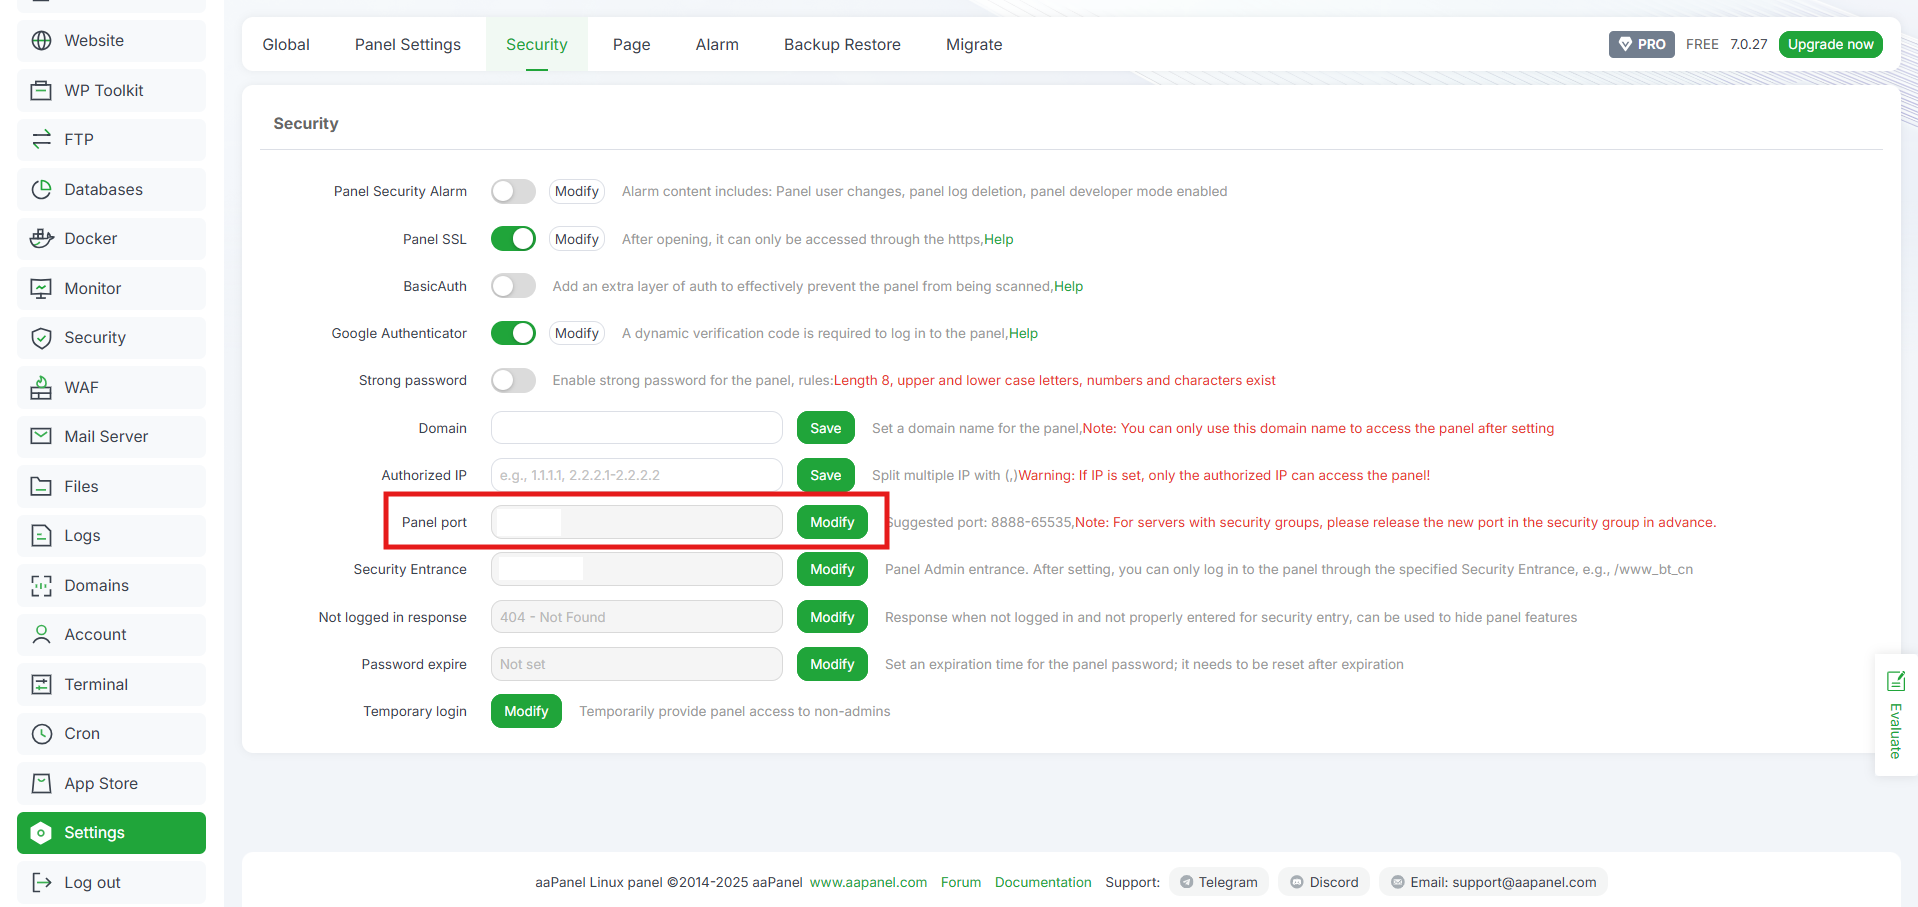Click the Security Entrance field
1918x907 pixels.
point(637,569)
